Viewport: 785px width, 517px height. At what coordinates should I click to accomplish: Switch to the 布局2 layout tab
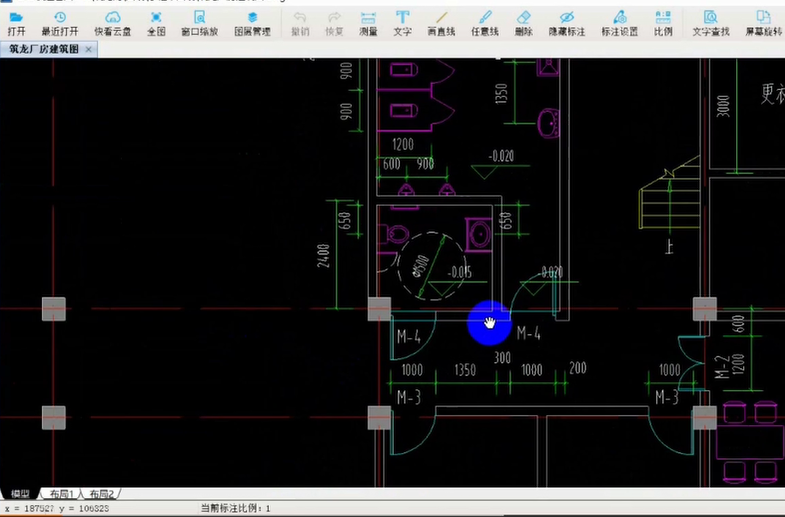tap(102, 494)
